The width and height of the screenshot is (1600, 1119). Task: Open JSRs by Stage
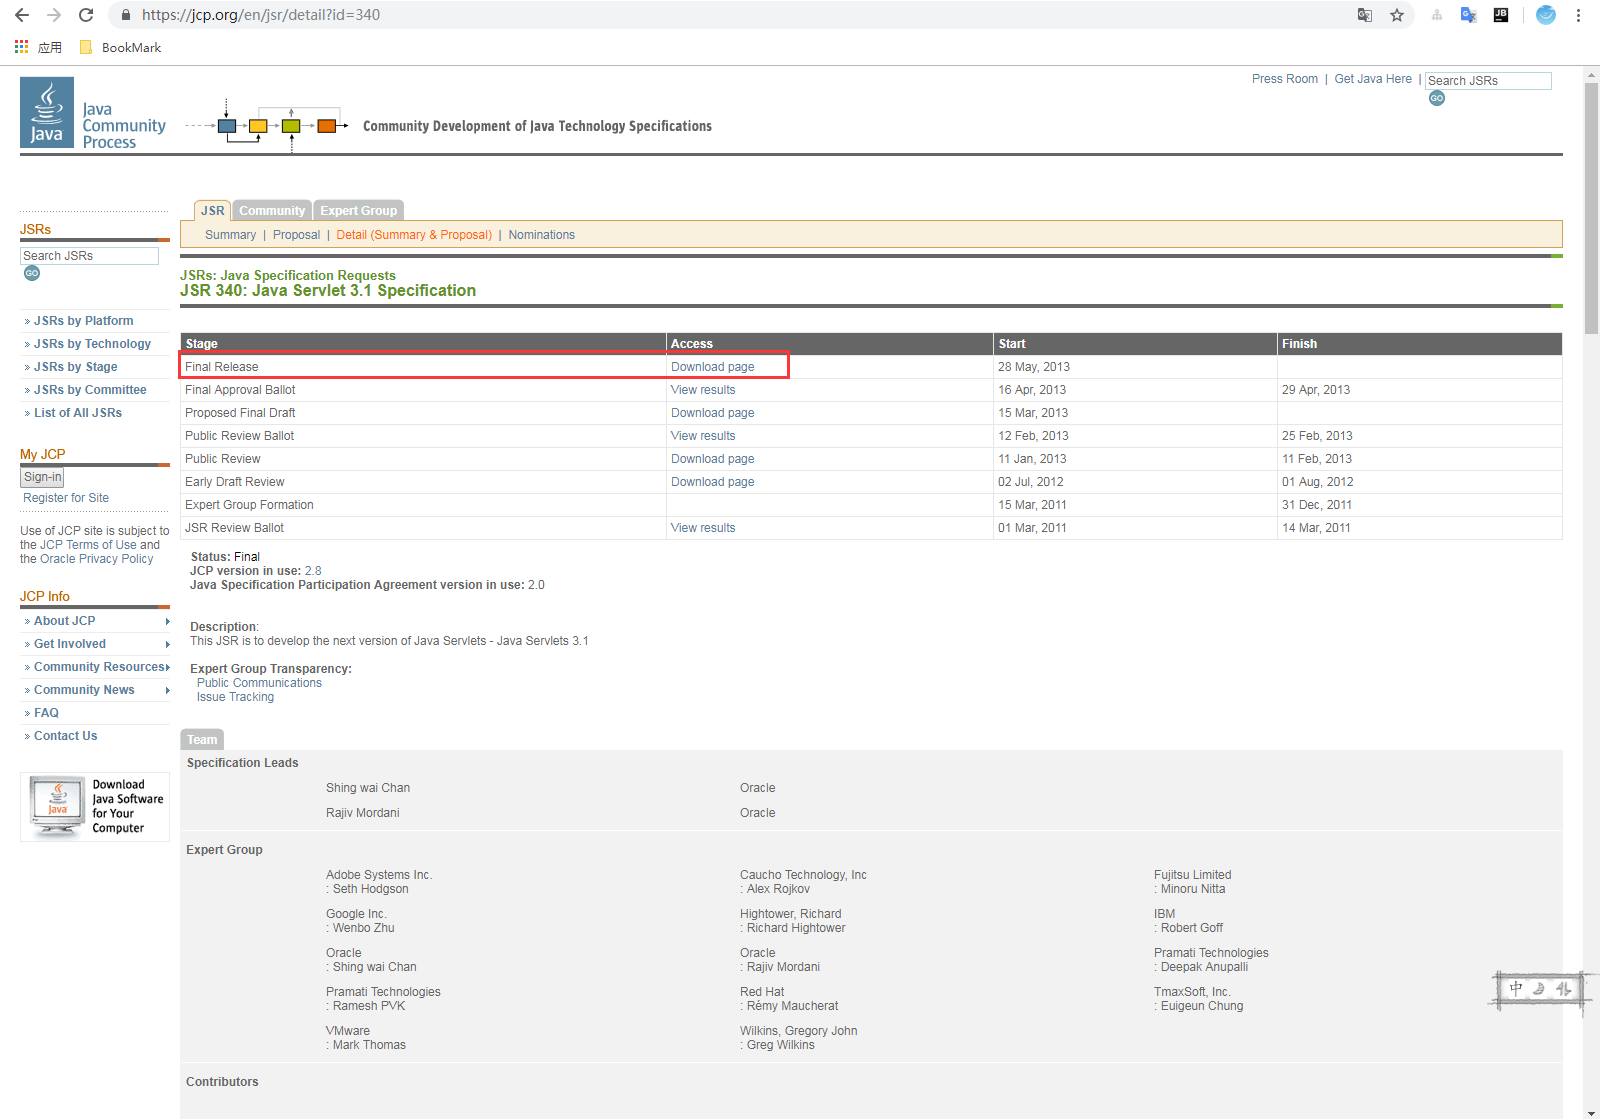pyautogui.click(x=75, y=367)
